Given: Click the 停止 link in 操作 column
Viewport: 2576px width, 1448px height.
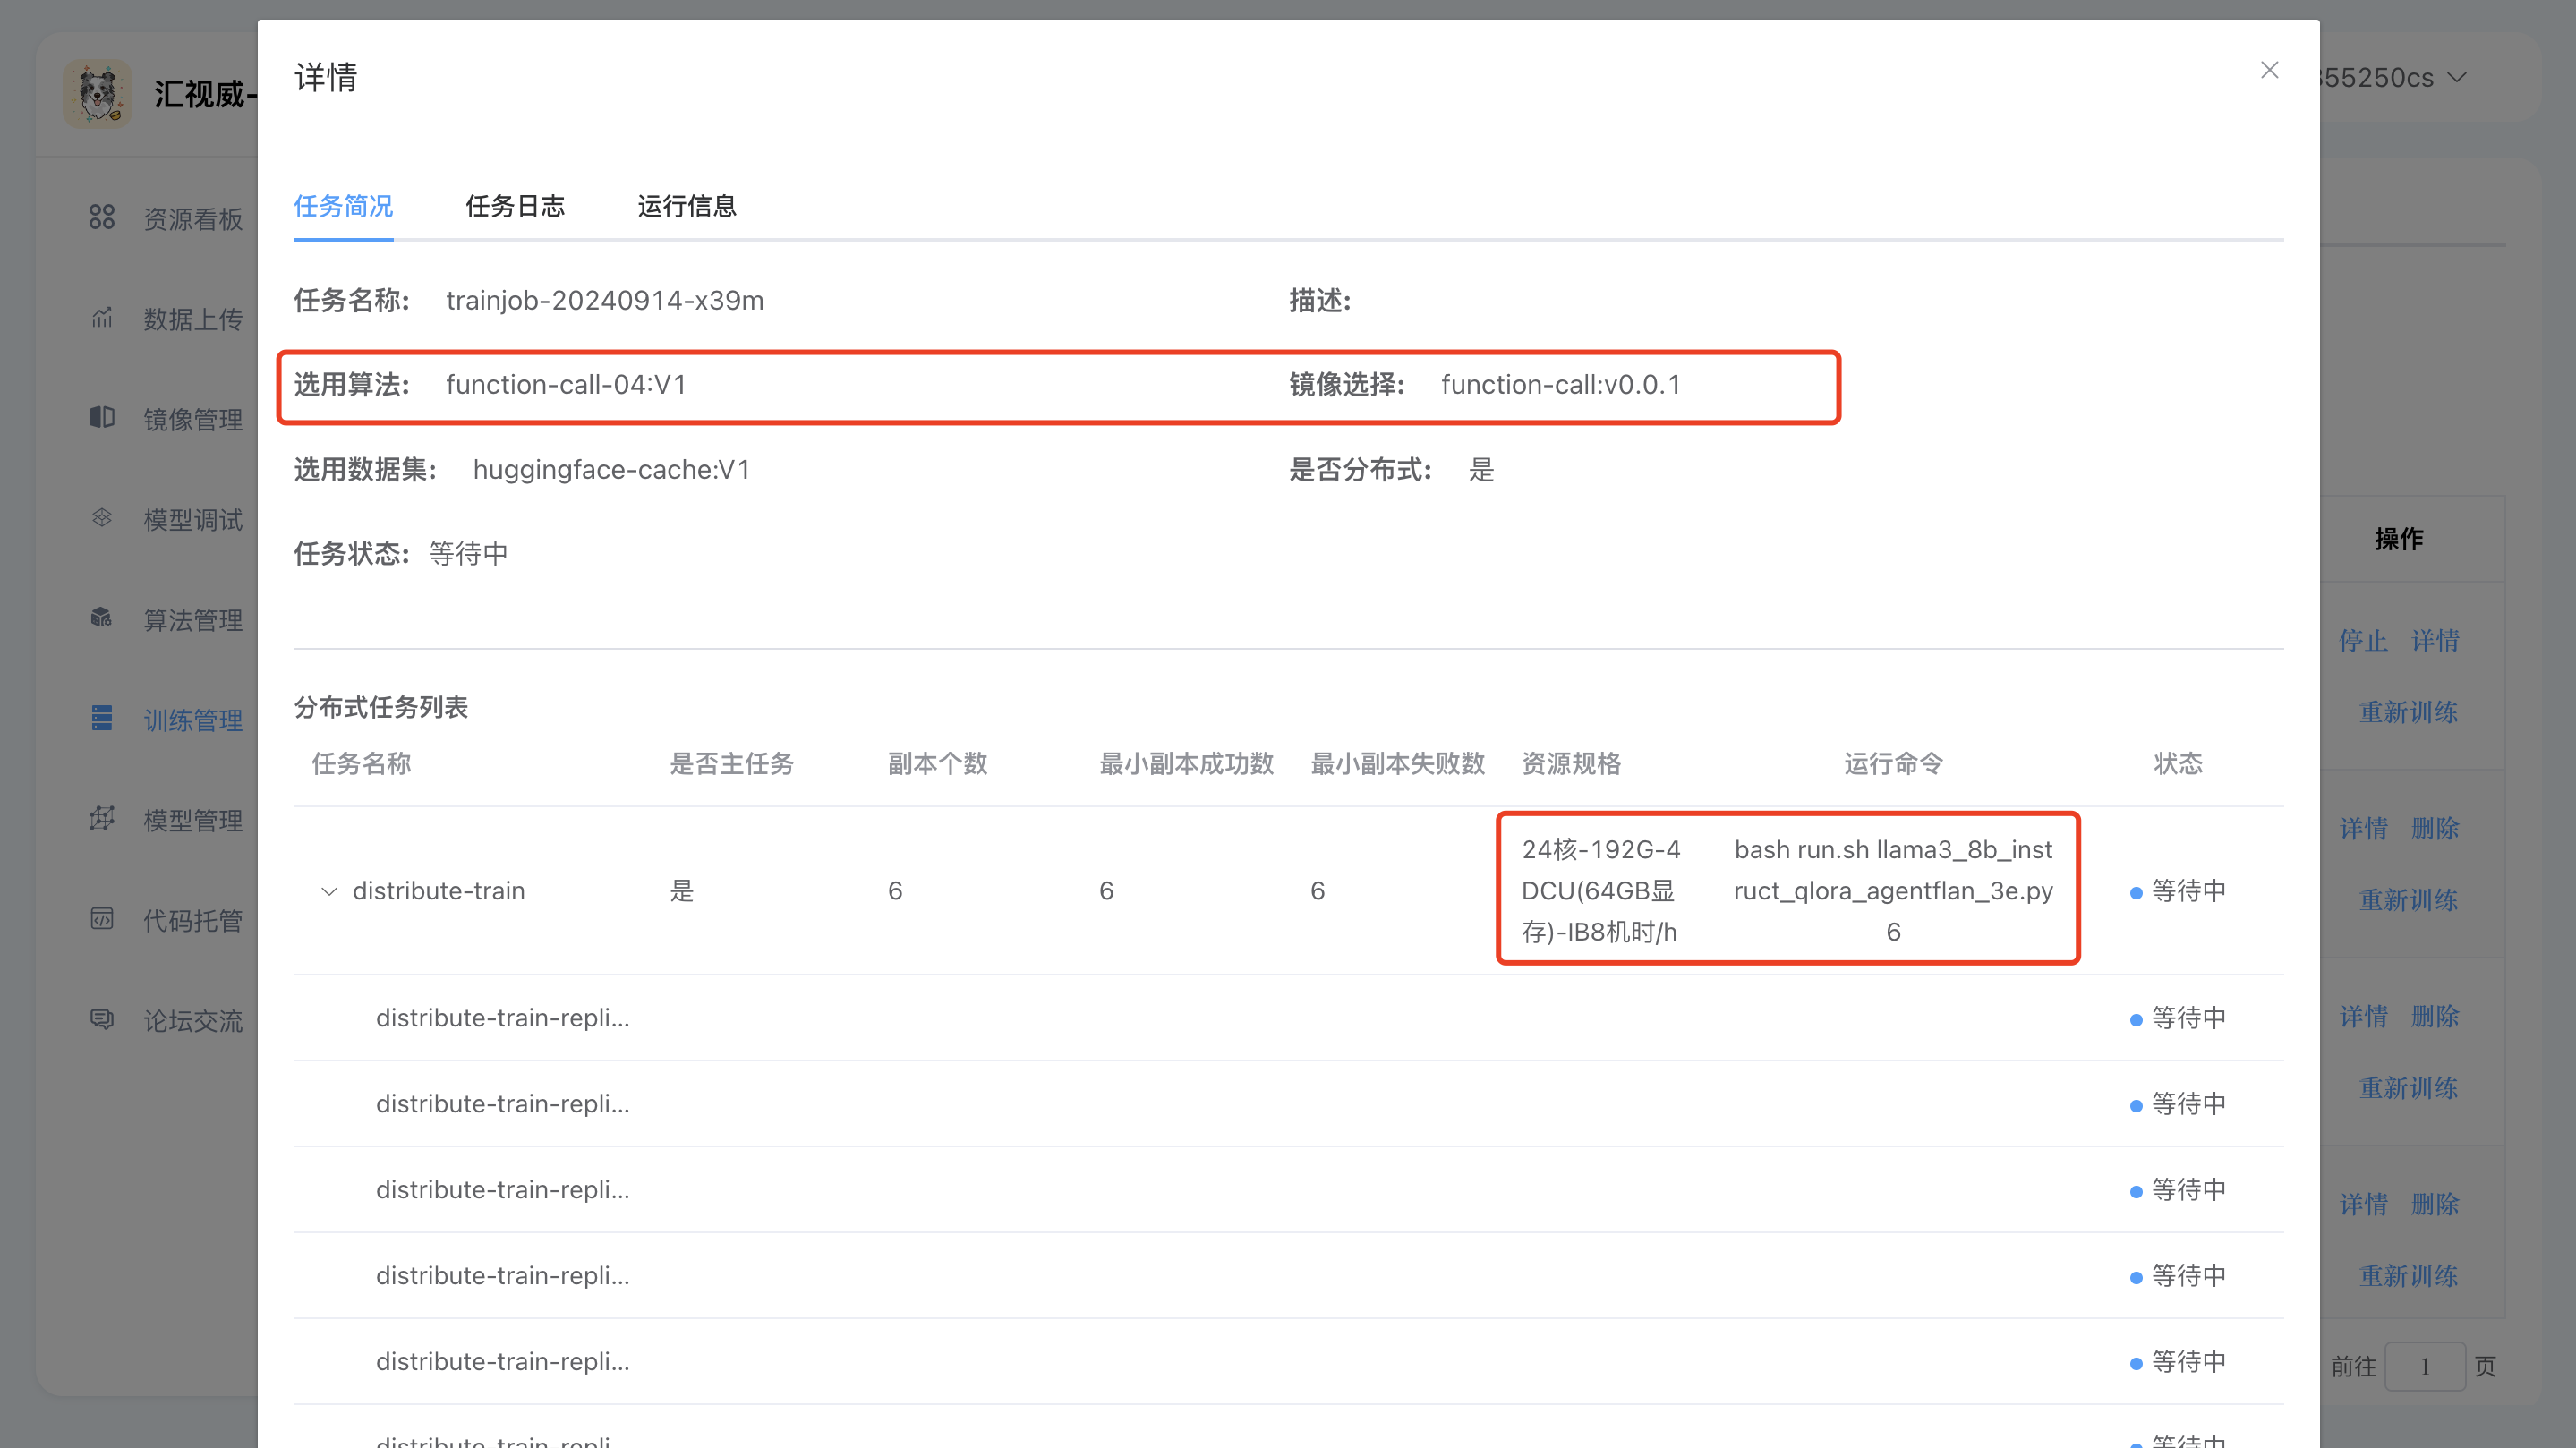Looking at the screenshot, I should pyautogui.click(x=2363, y=640).
